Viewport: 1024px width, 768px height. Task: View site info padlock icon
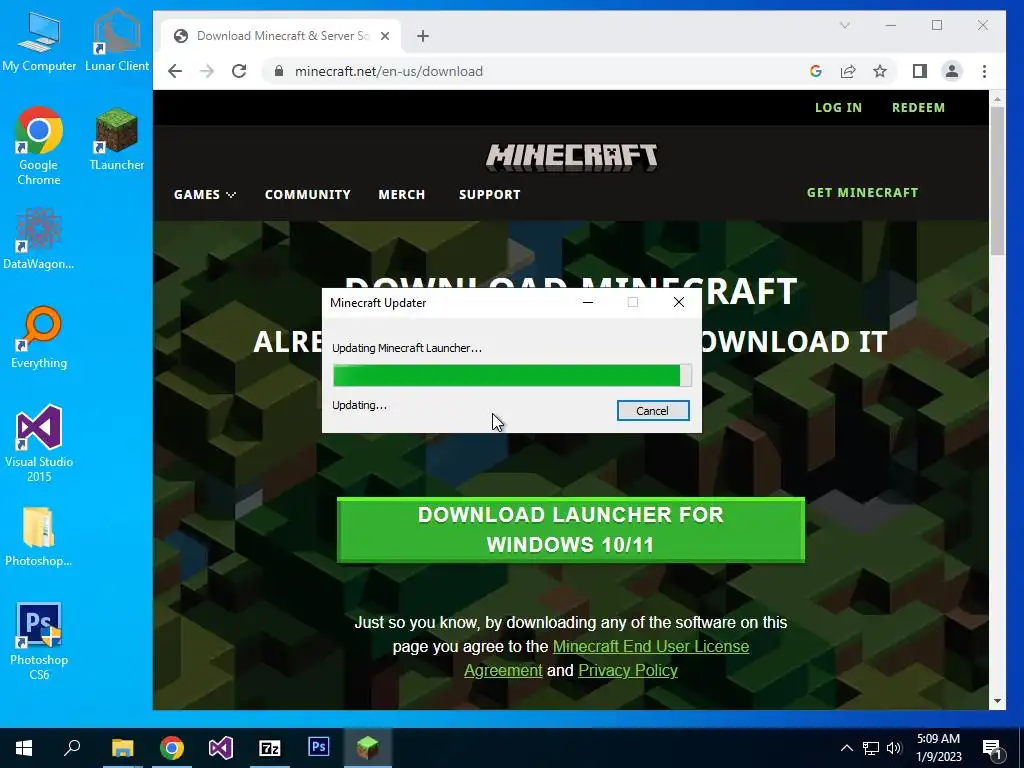[x=279, y=71]
